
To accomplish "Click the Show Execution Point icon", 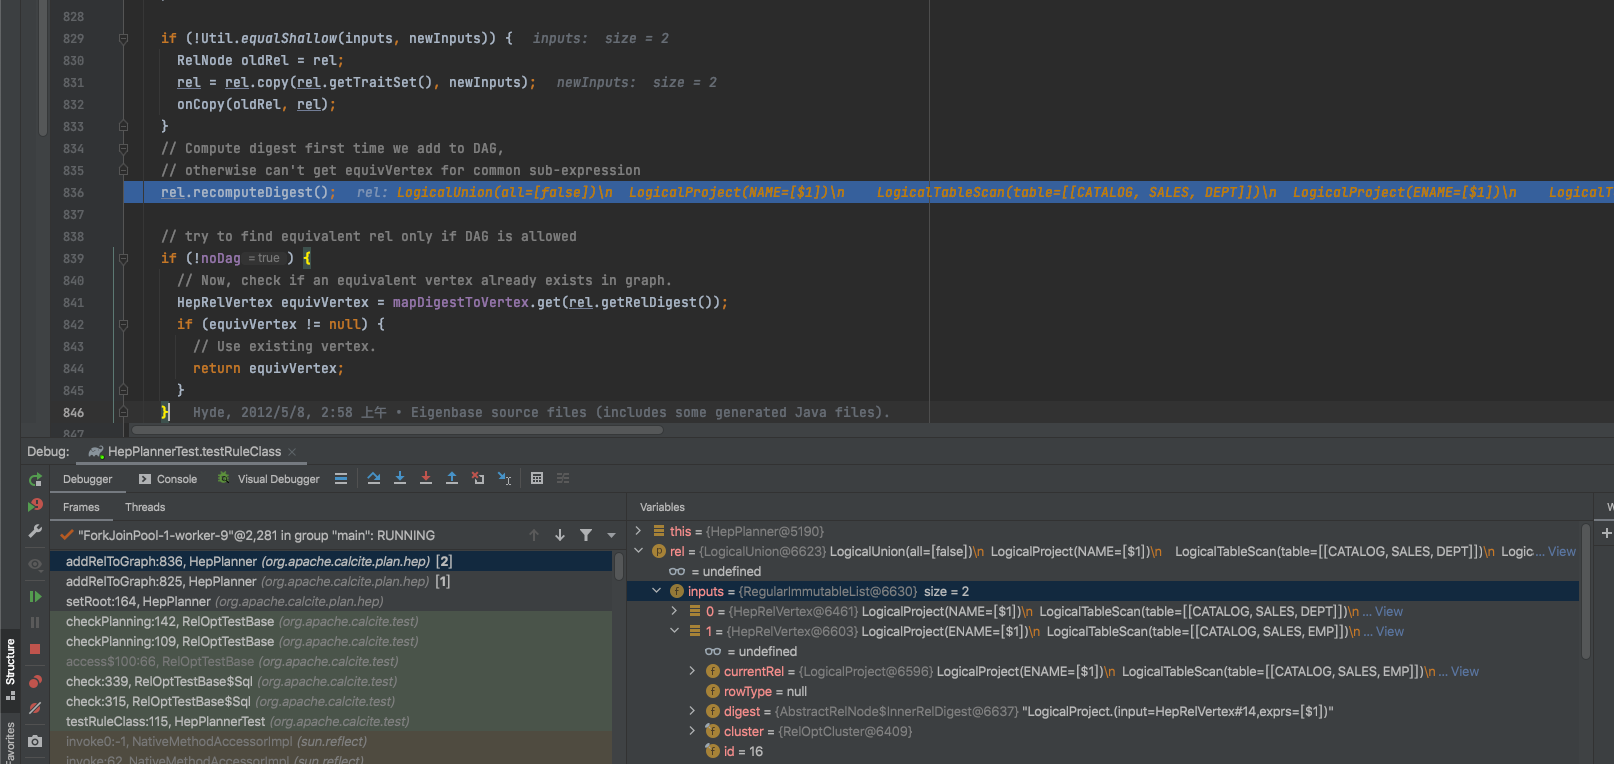I will (x=341, y=479).
